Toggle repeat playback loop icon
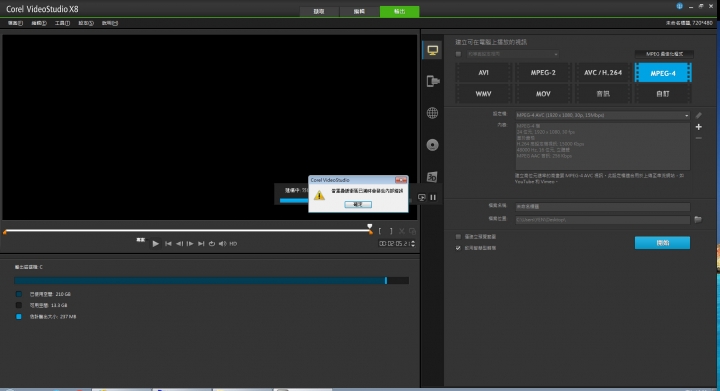Screen dimensions: 720x391 [x=212, y=244]
